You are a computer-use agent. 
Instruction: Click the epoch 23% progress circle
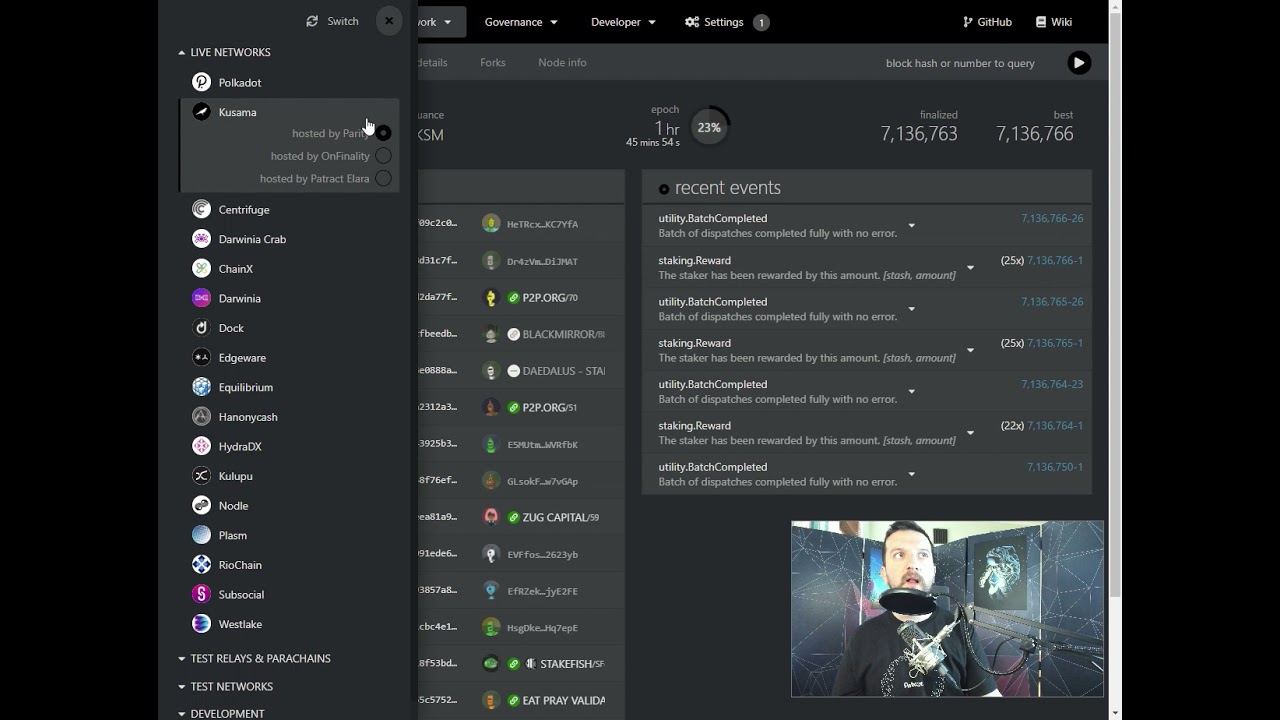(x=709, y=127)
